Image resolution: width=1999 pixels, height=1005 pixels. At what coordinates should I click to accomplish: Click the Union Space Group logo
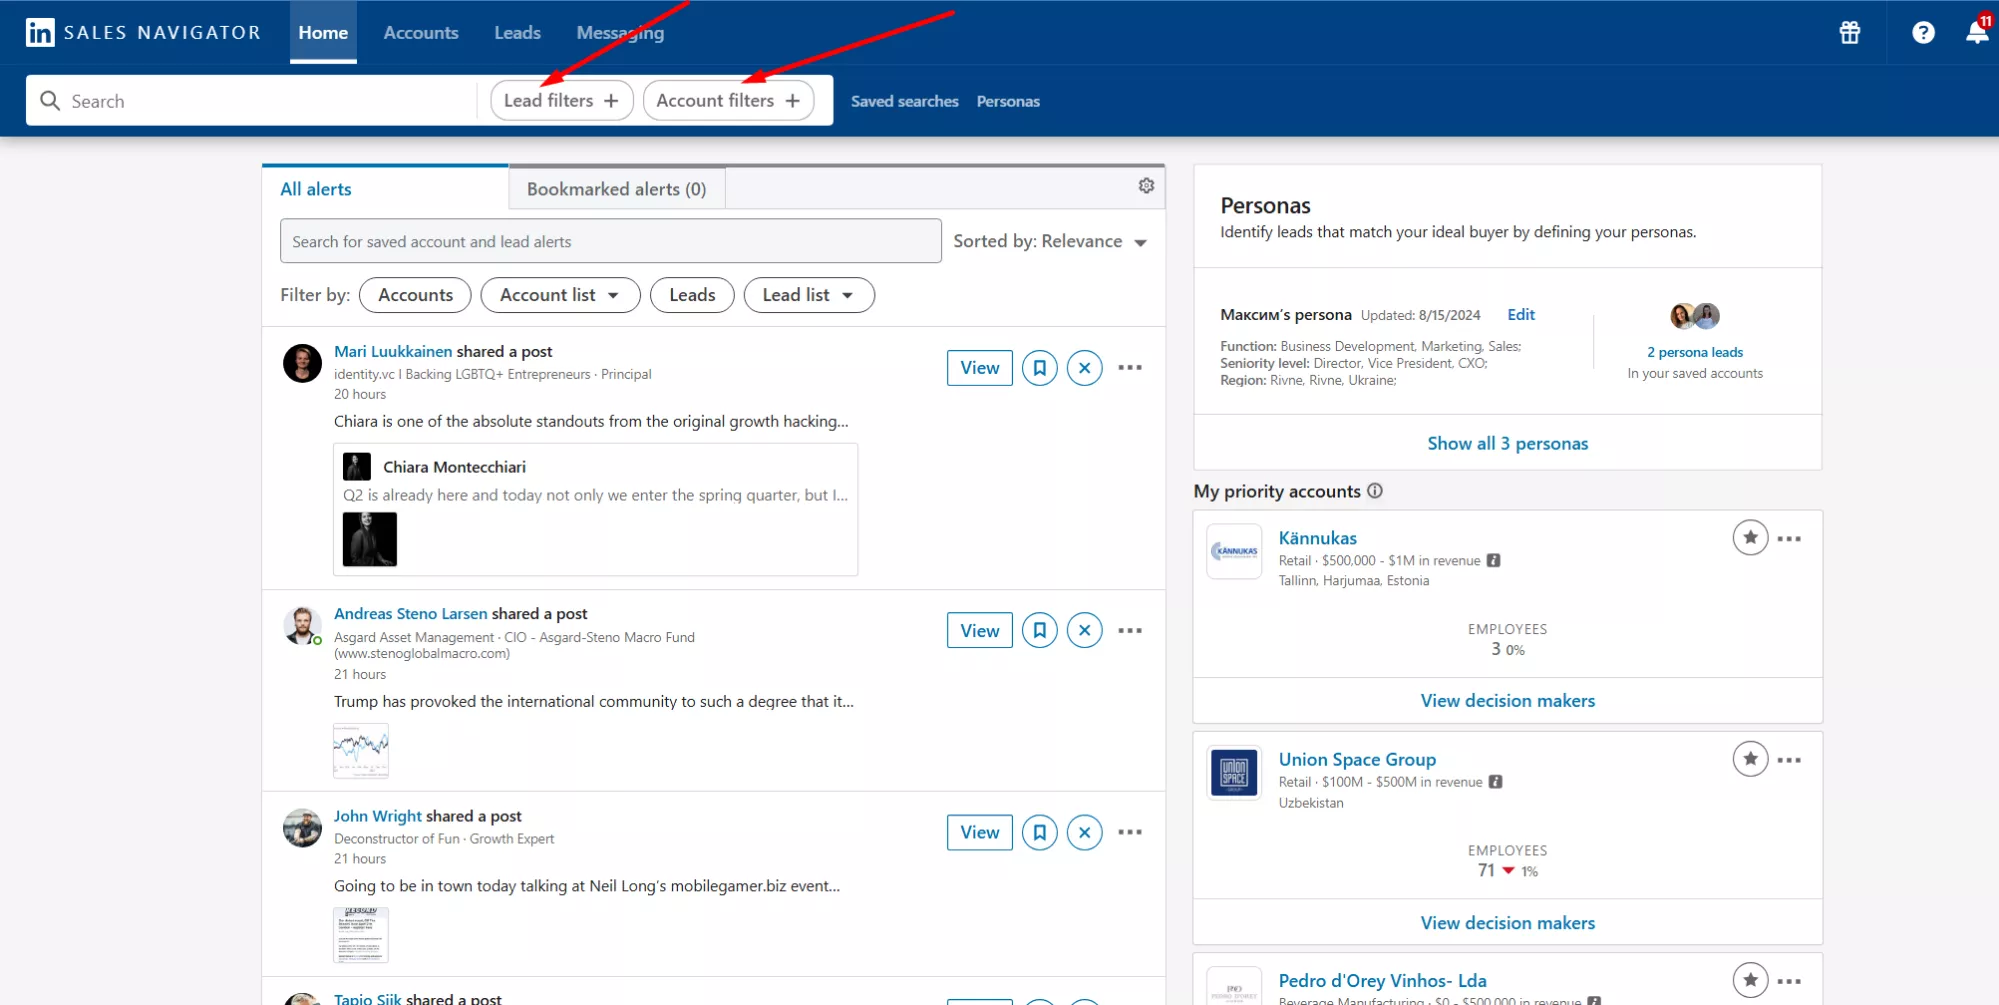click(x=1234, y=773)
